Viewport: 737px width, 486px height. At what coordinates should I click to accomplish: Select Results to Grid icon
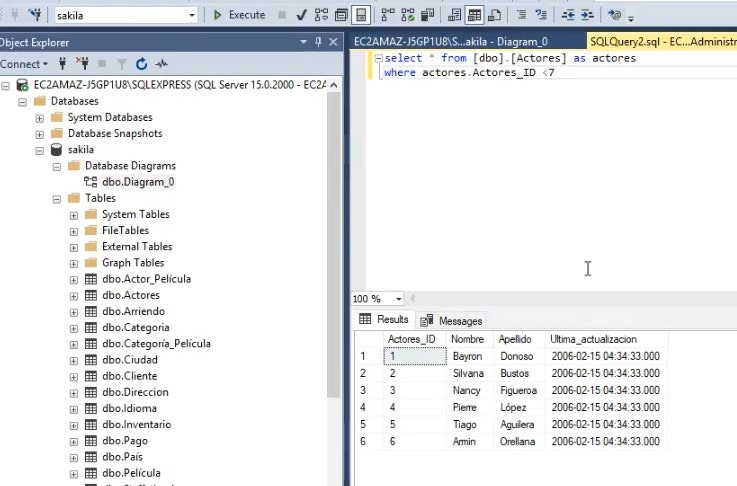pyautogui.click(x=474, y=15)
